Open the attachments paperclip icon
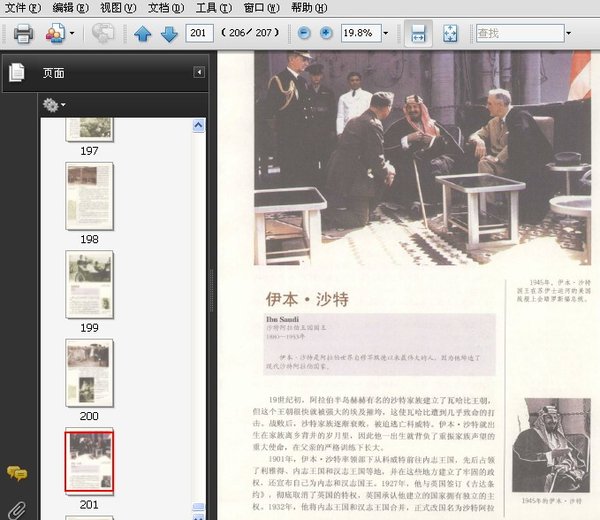600x520 pixels. point(17,510)
